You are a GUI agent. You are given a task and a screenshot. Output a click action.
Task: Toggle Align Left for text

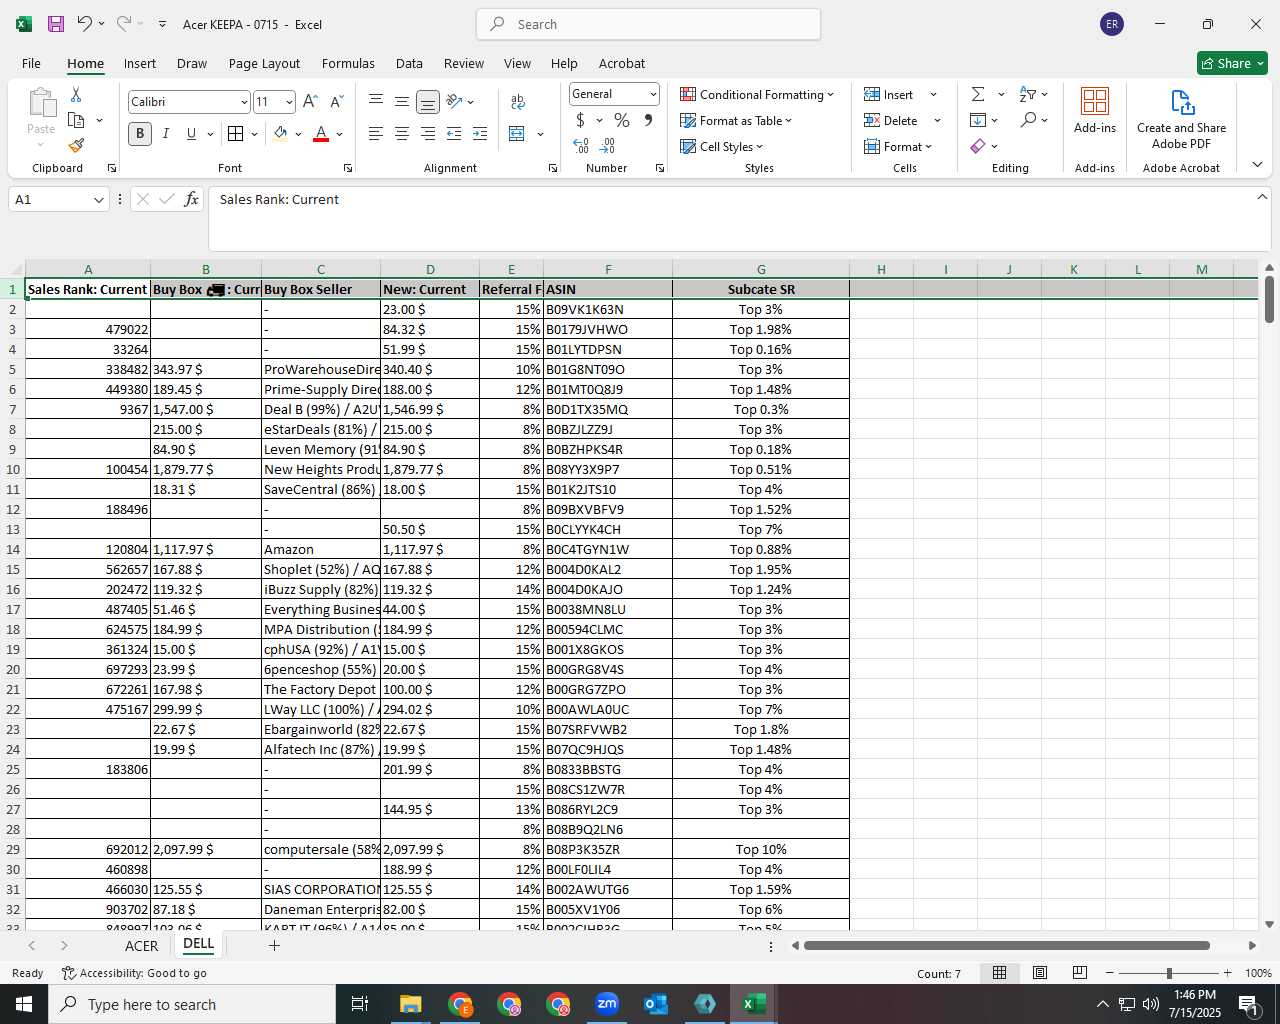click(x=376, y=134)
